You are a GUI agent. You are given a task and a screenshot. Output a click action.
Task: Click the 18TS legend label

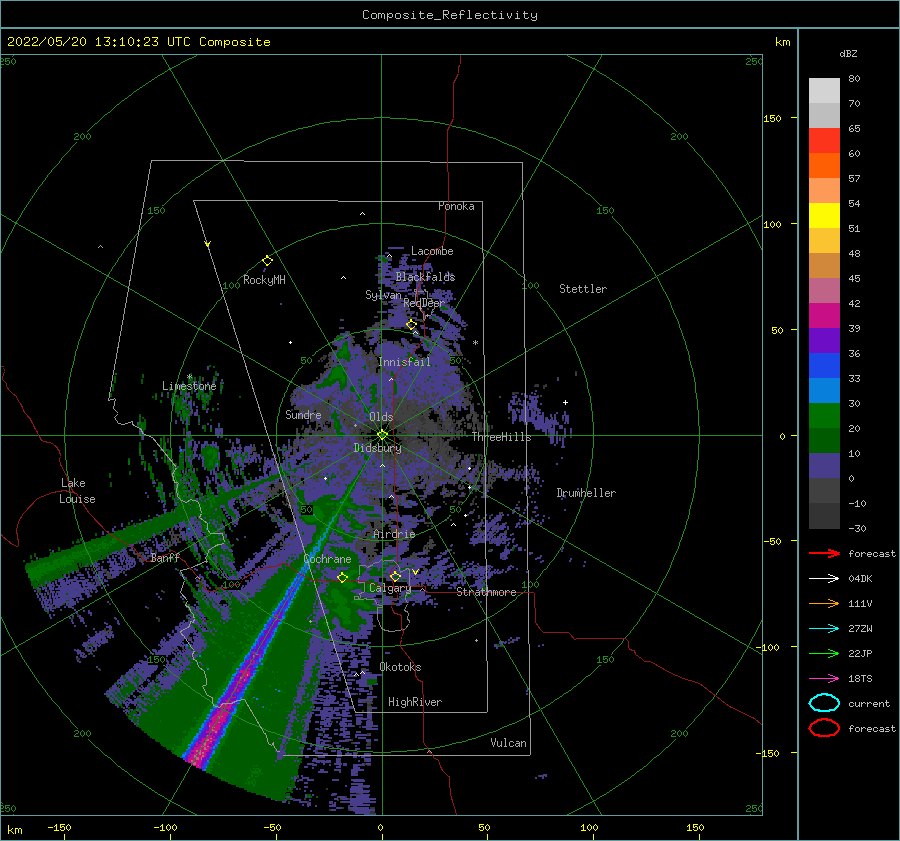(860, 679)
